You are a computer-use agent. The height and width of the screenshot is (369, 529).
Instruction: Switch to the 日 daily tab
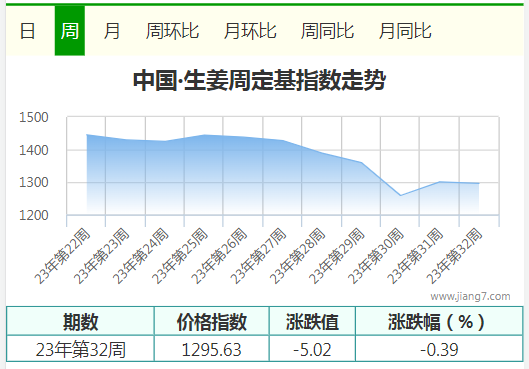[x=27, y=31]
